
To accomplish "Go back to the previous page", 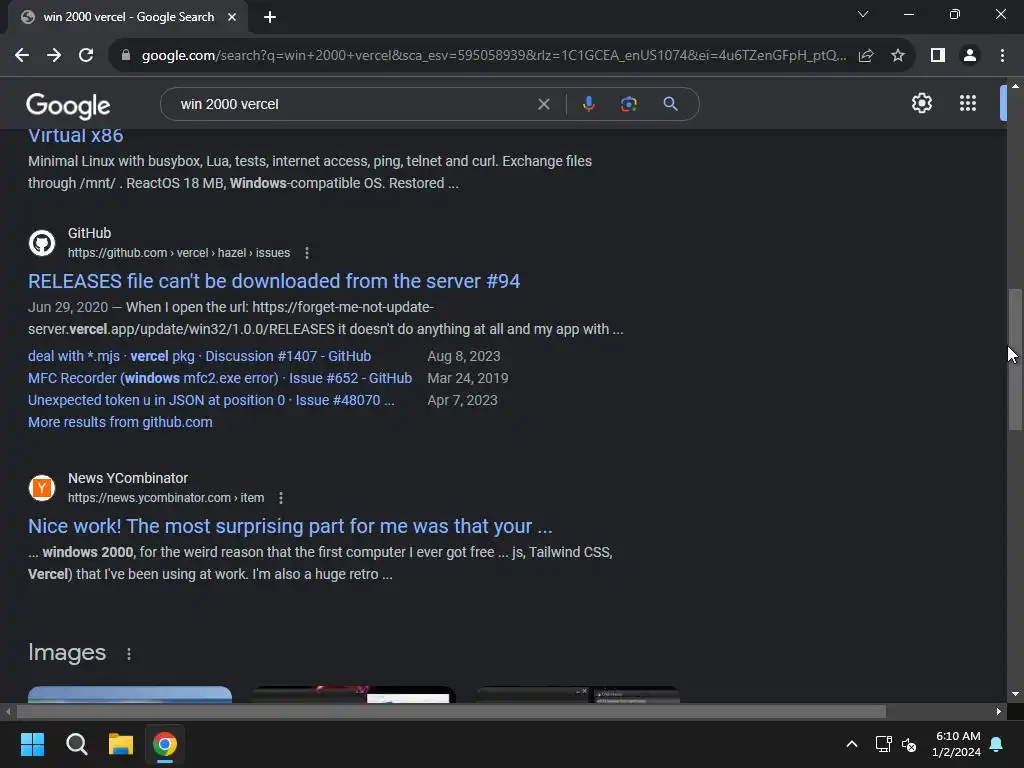I will (22, 56).
